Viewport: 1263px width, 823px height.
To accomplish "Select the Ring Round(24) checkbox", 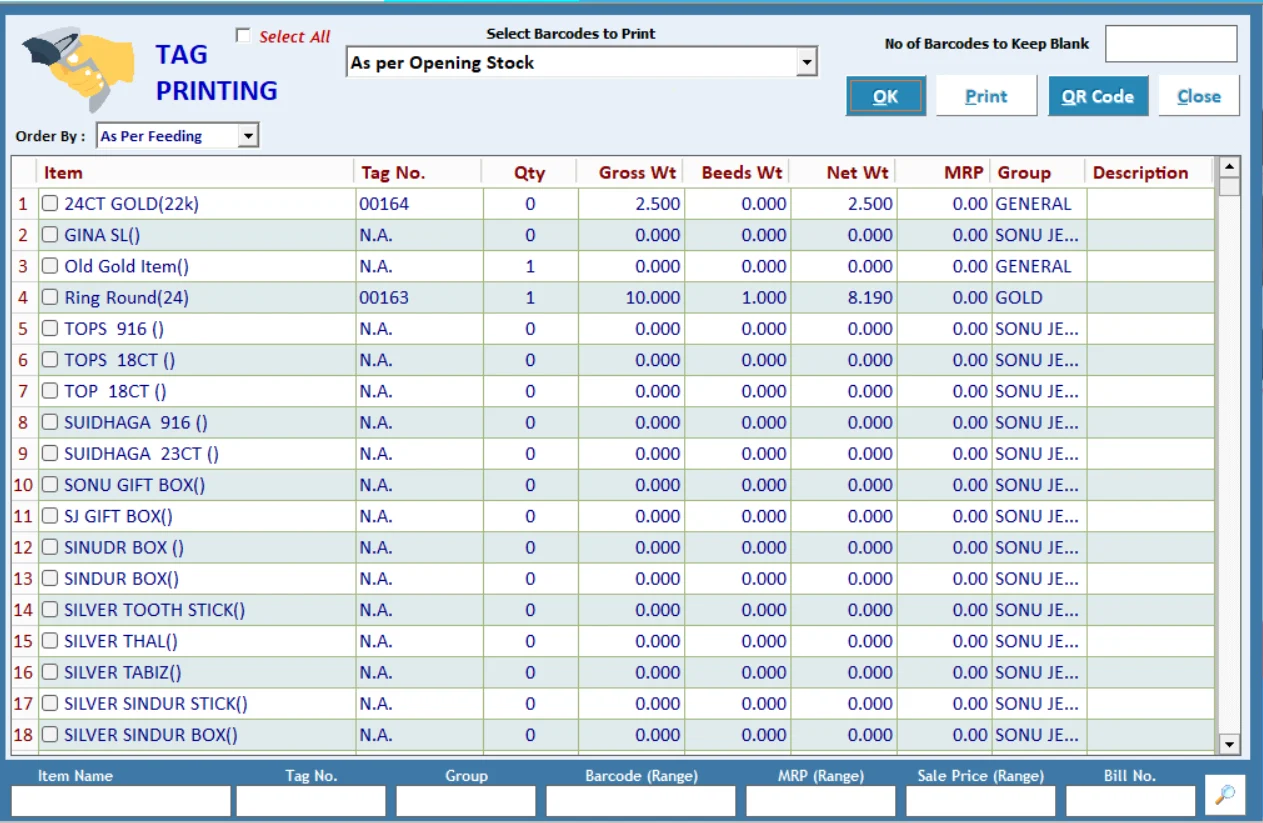I will pos(50,297).
